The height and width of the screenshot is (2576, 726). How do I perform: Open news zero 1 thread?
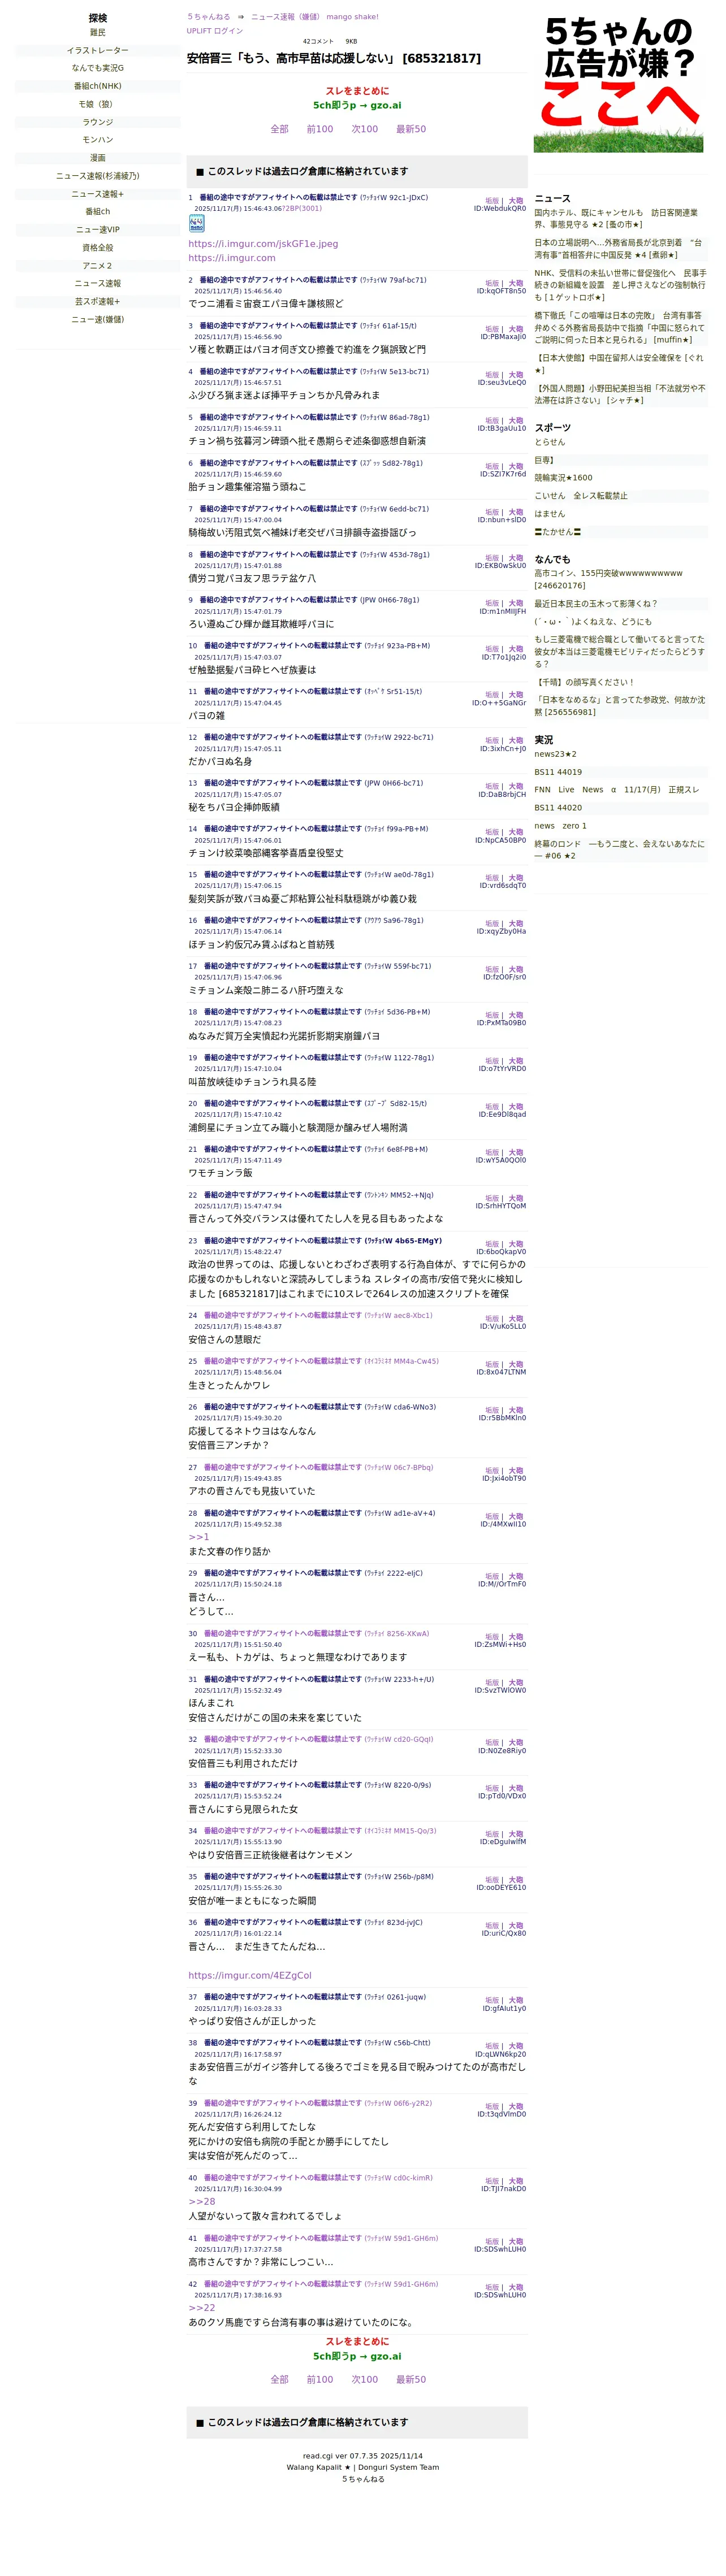(561, 826)
